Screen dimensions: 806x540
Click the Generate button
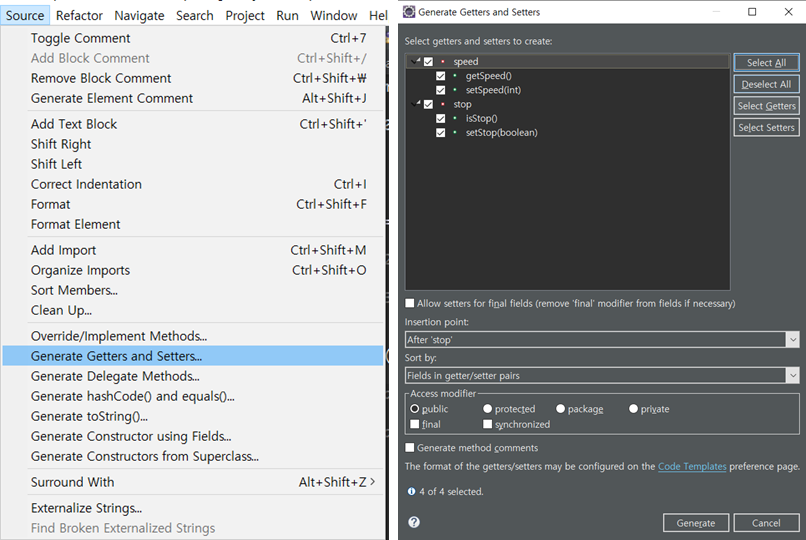pos(696,523)
